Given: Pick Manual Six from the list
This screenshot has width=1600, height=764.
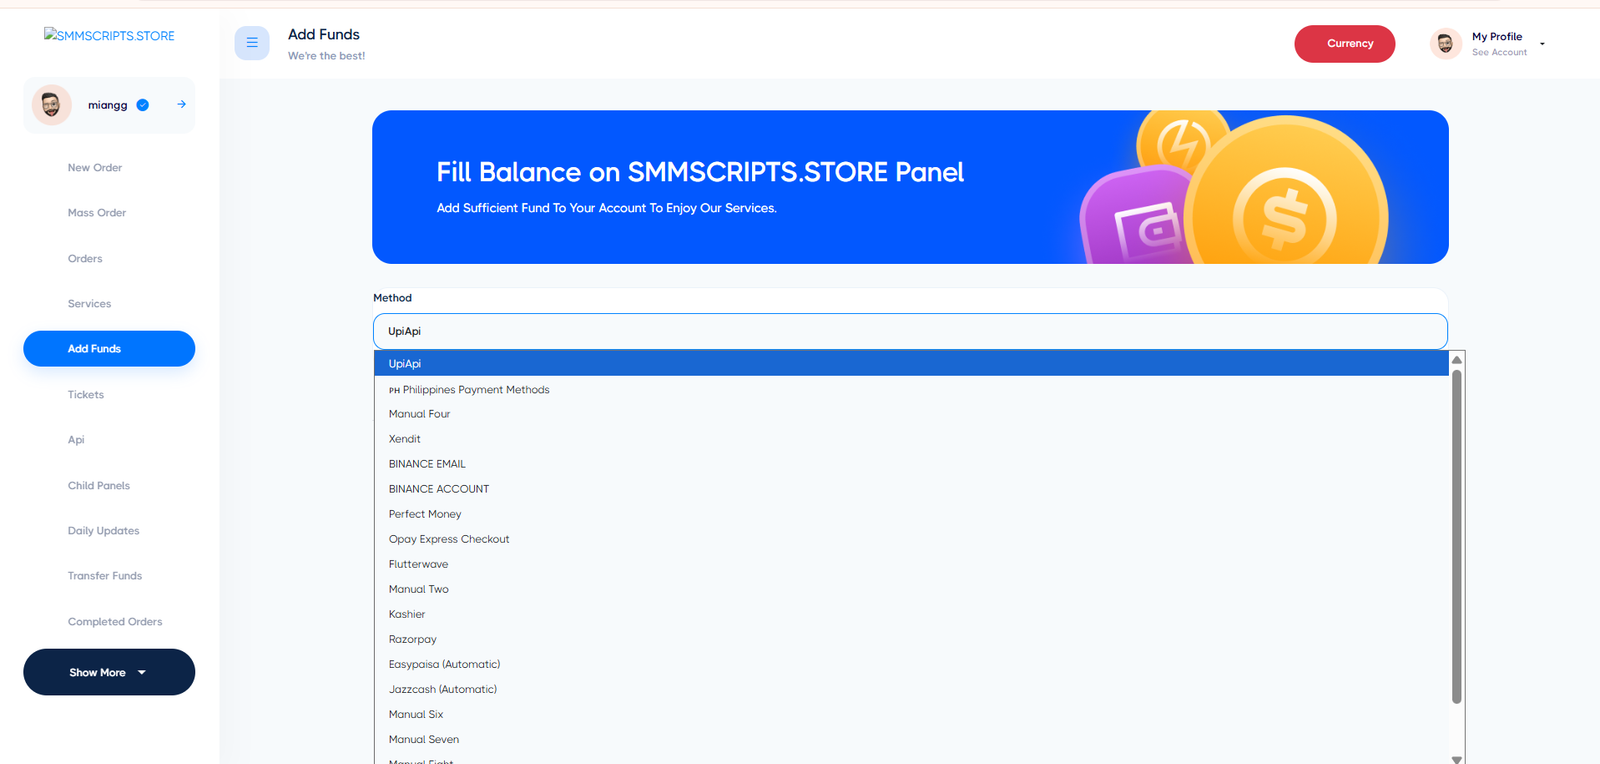Looking at the screenshot, I should [x=911, y=714].
